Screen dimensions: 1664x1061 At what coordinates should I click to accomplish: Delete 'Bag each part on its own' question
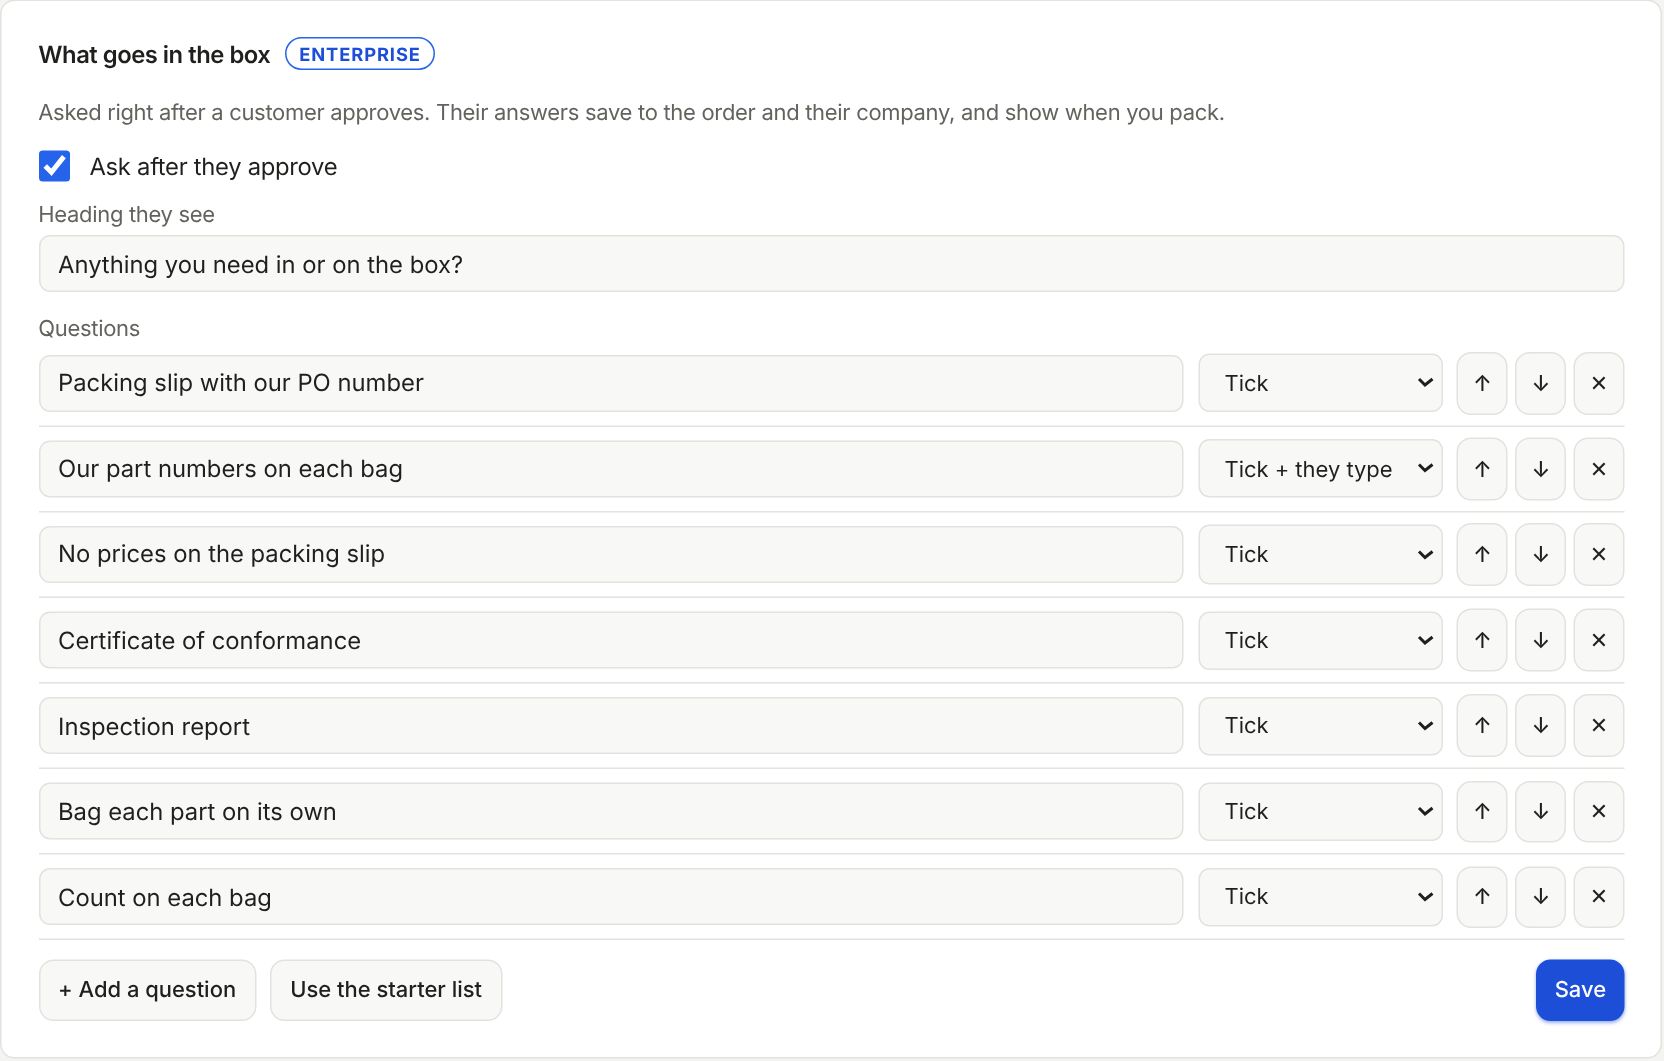1599,811
